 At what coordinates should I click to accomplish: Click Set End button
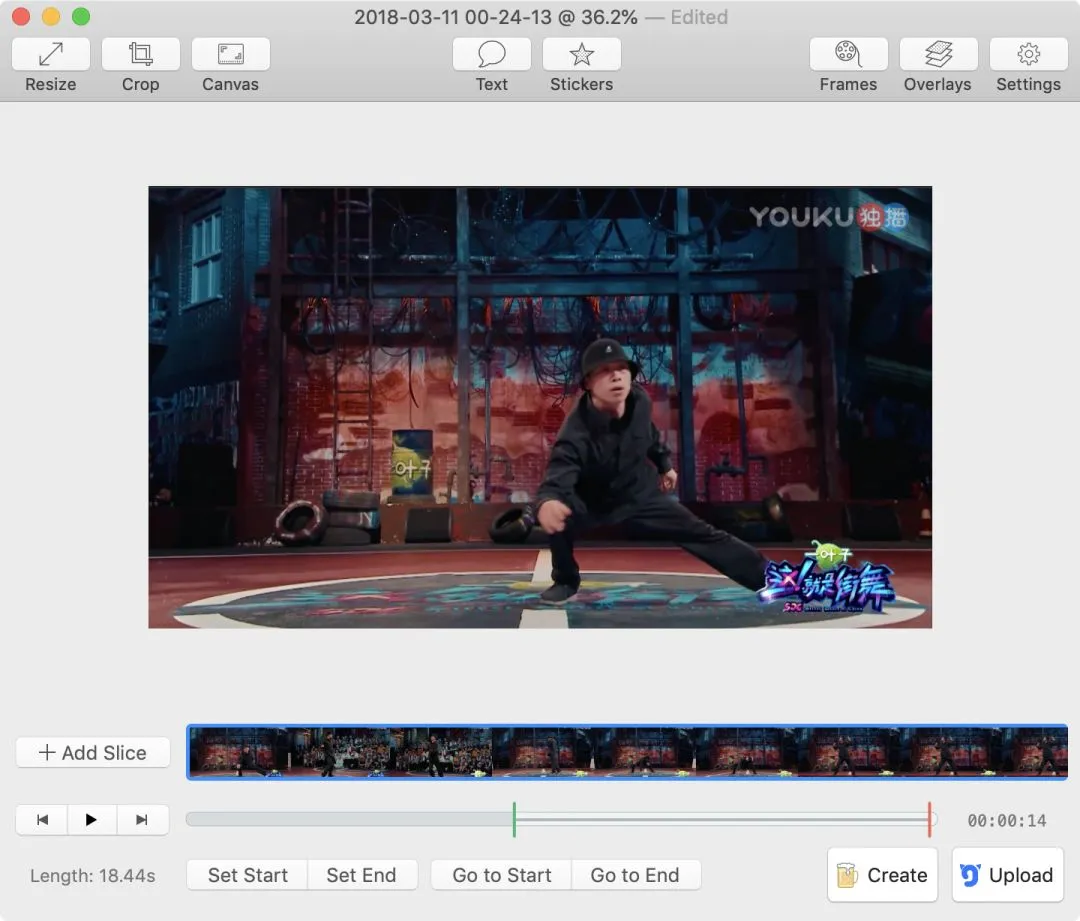point(362,875)
